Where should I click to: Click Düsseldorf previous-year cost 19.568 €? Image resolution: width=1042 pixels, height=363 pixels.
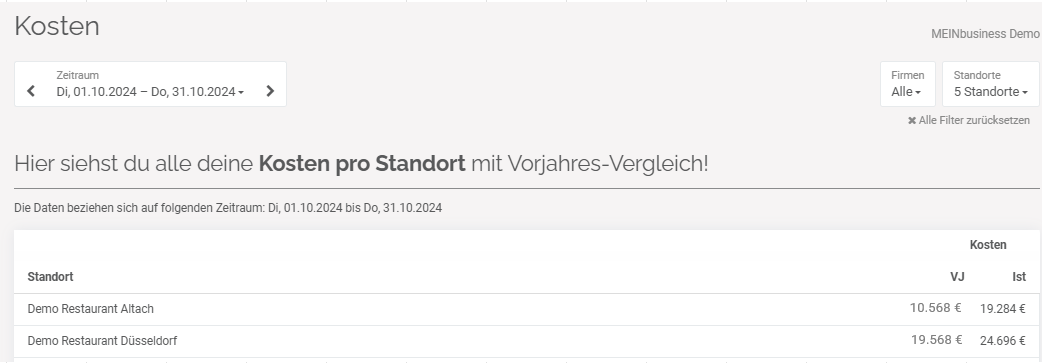pyautogui.click(x=936, y=340)
